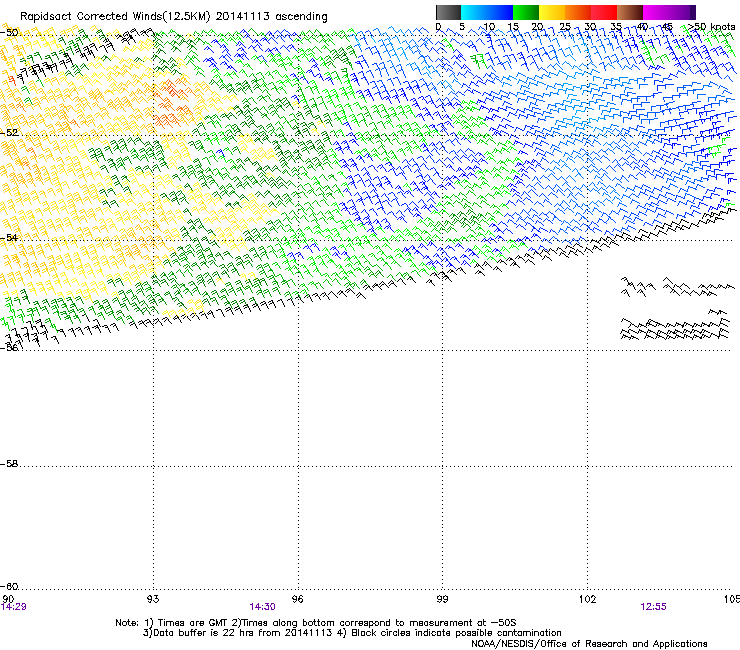This screenshot has height=650, width=740.
Task: Click the '-52' latitude label
Action: [x=9, y=133]
